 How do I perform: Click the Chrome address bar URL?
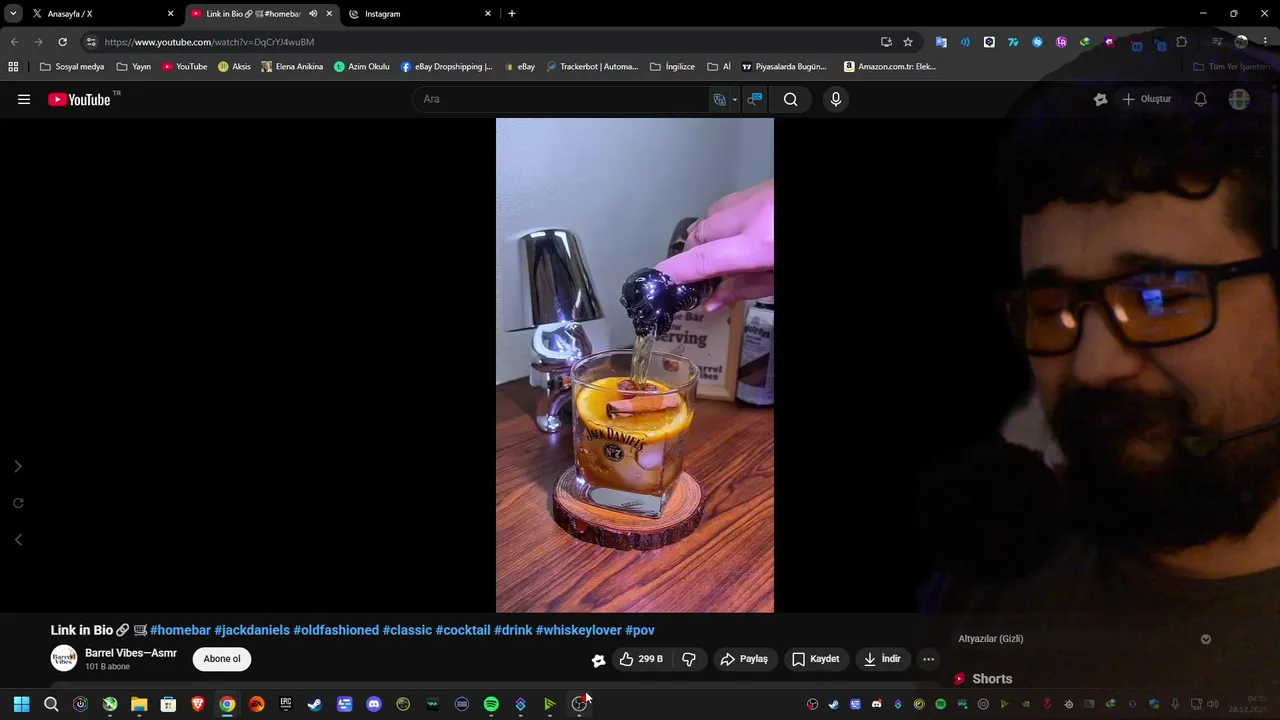click(209, 42)
